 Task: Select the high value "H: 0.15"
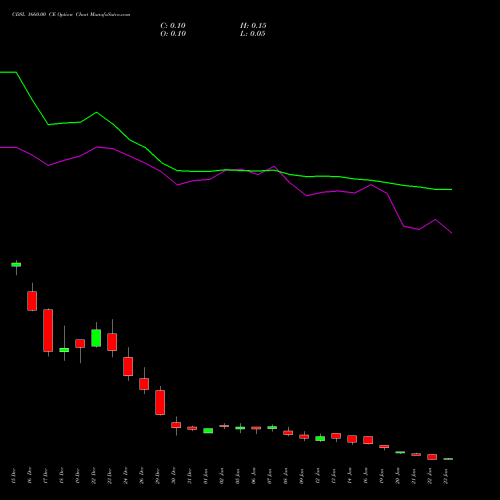(253, 26)
